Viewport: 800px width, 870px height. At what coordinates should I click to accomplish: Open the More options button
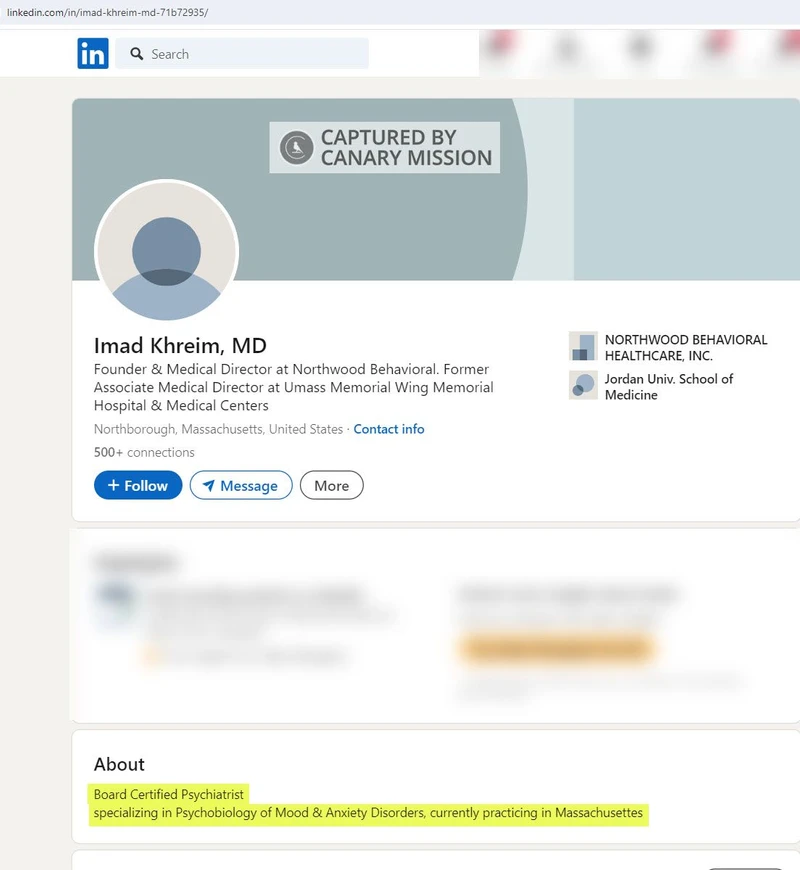(x=332, y=485)
